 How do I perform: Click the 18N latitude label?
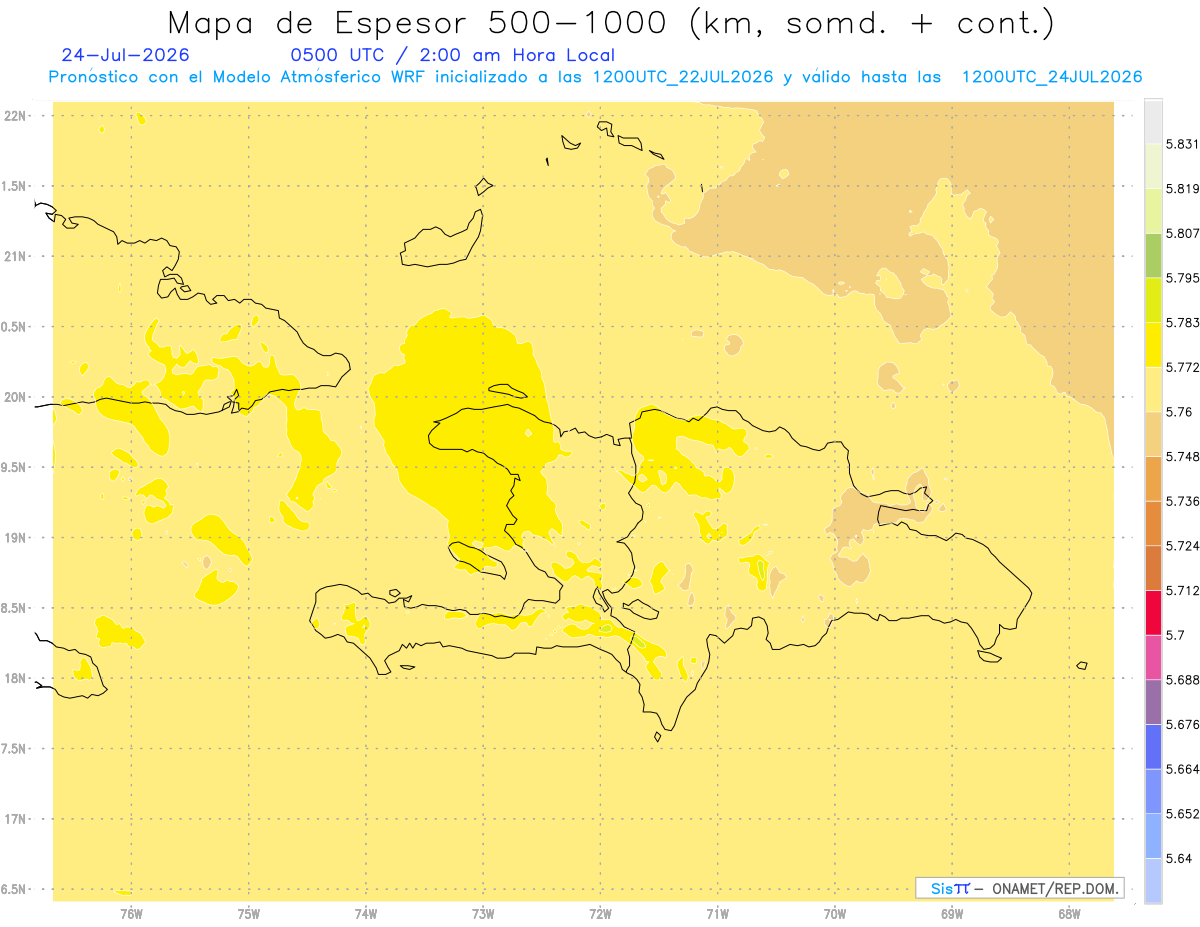[x=16, y=678]
